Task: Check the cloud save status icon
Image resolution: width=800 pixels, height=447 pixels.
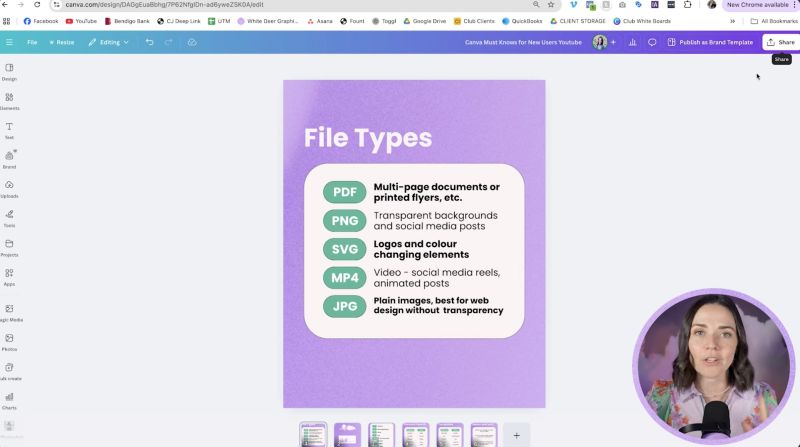Action: pyautogui.click(x=192, y=42)
